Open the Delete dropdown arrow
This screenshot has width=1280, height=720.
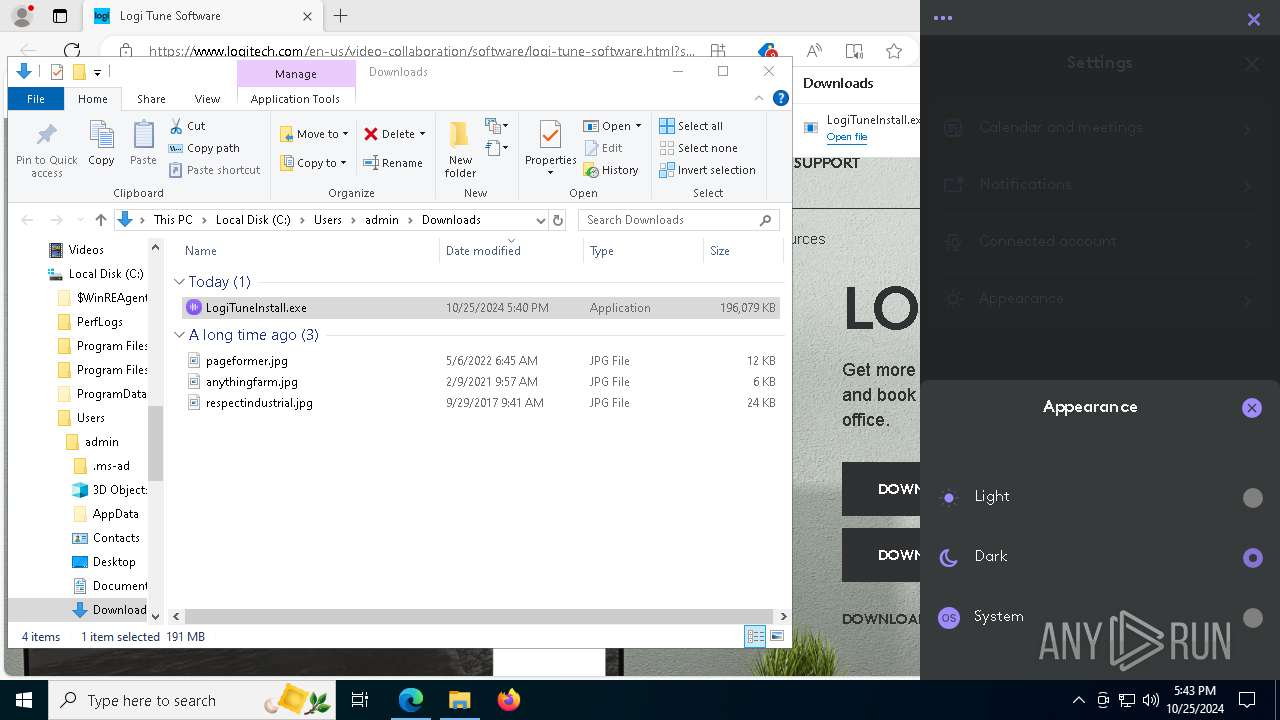click(422, 134)
